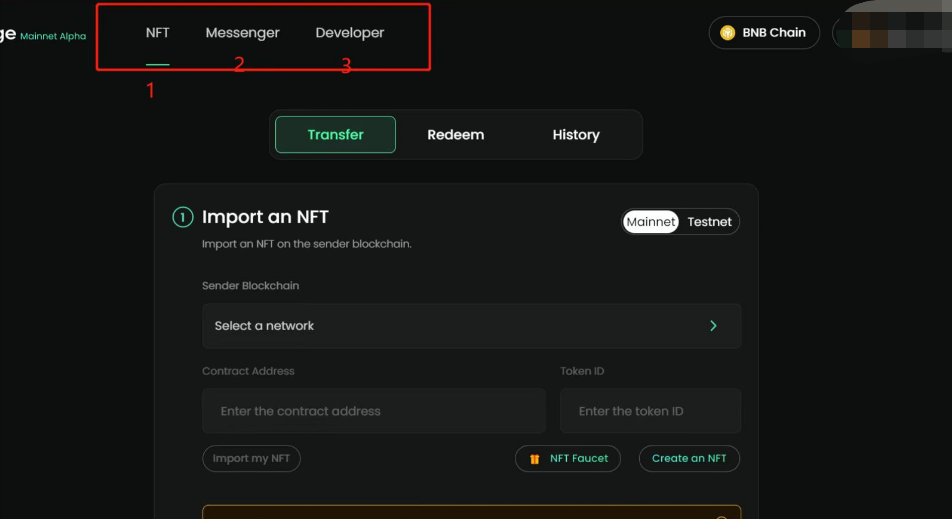Go to the Developer section
The image size is (952, 519).
(350, 33)
